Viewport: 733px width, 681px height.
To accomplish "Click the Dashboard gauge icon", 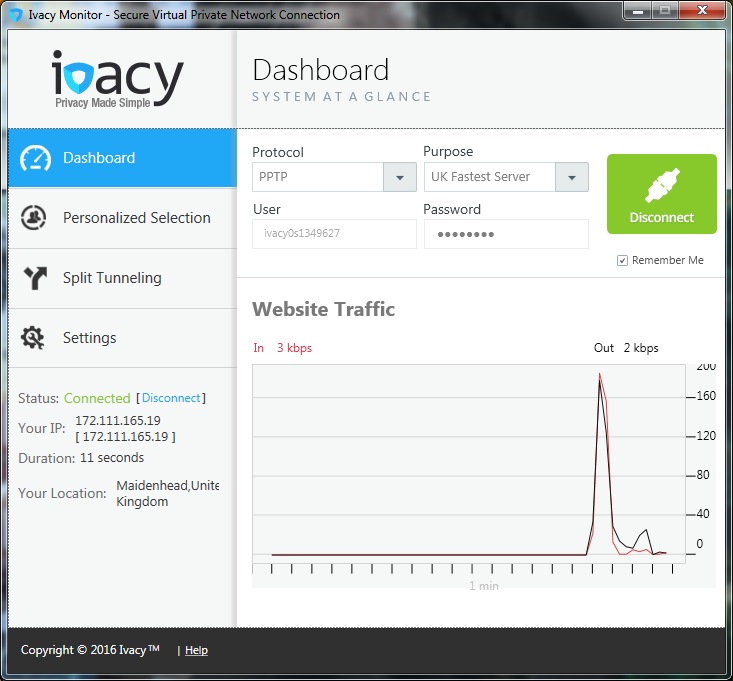I will pos(35,158).
